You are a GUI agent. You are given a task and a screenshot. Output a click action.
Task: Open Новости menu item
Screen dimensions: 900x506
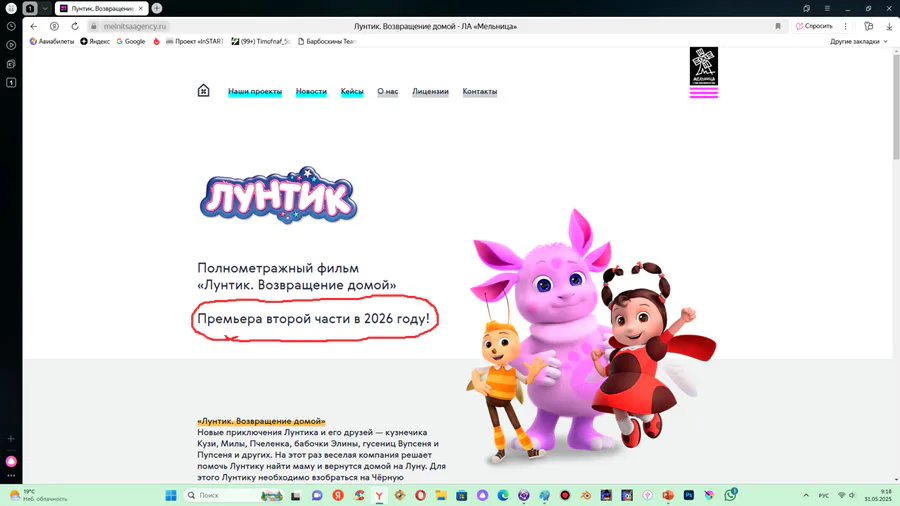point(311,91)
